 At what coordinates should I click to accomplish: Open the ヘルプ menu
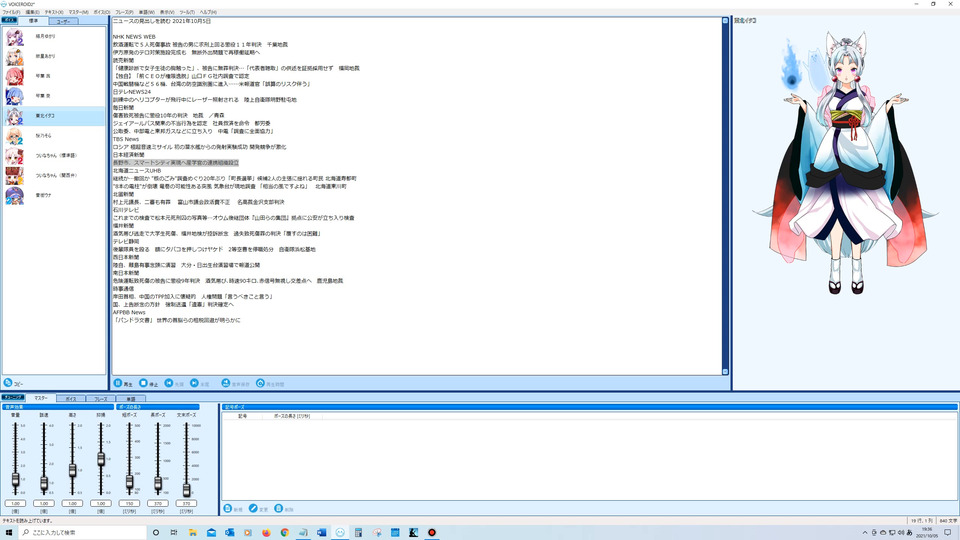(208, 12)
